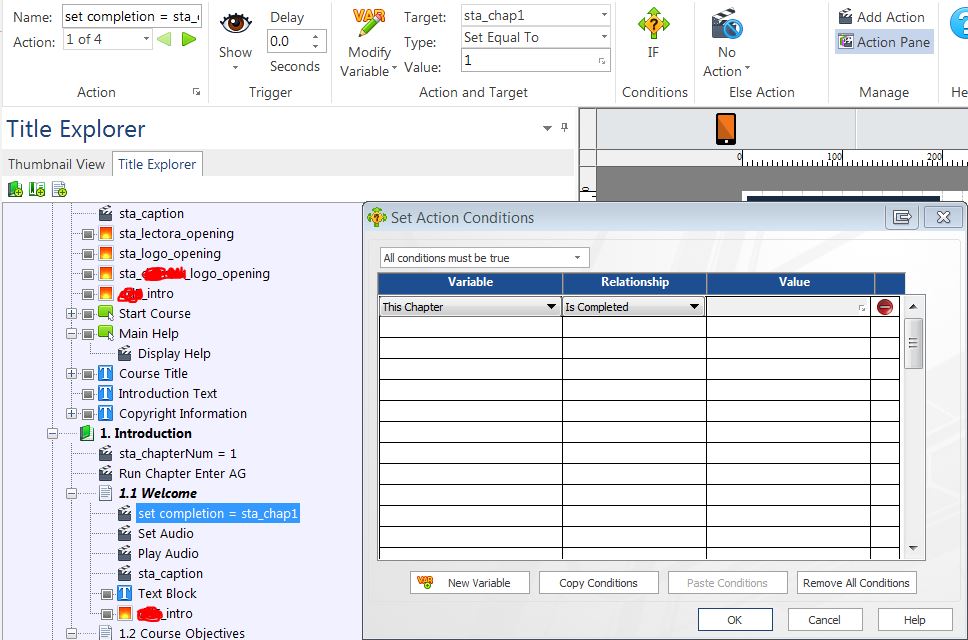Click the action icon beside Display Help

(125, 353)
